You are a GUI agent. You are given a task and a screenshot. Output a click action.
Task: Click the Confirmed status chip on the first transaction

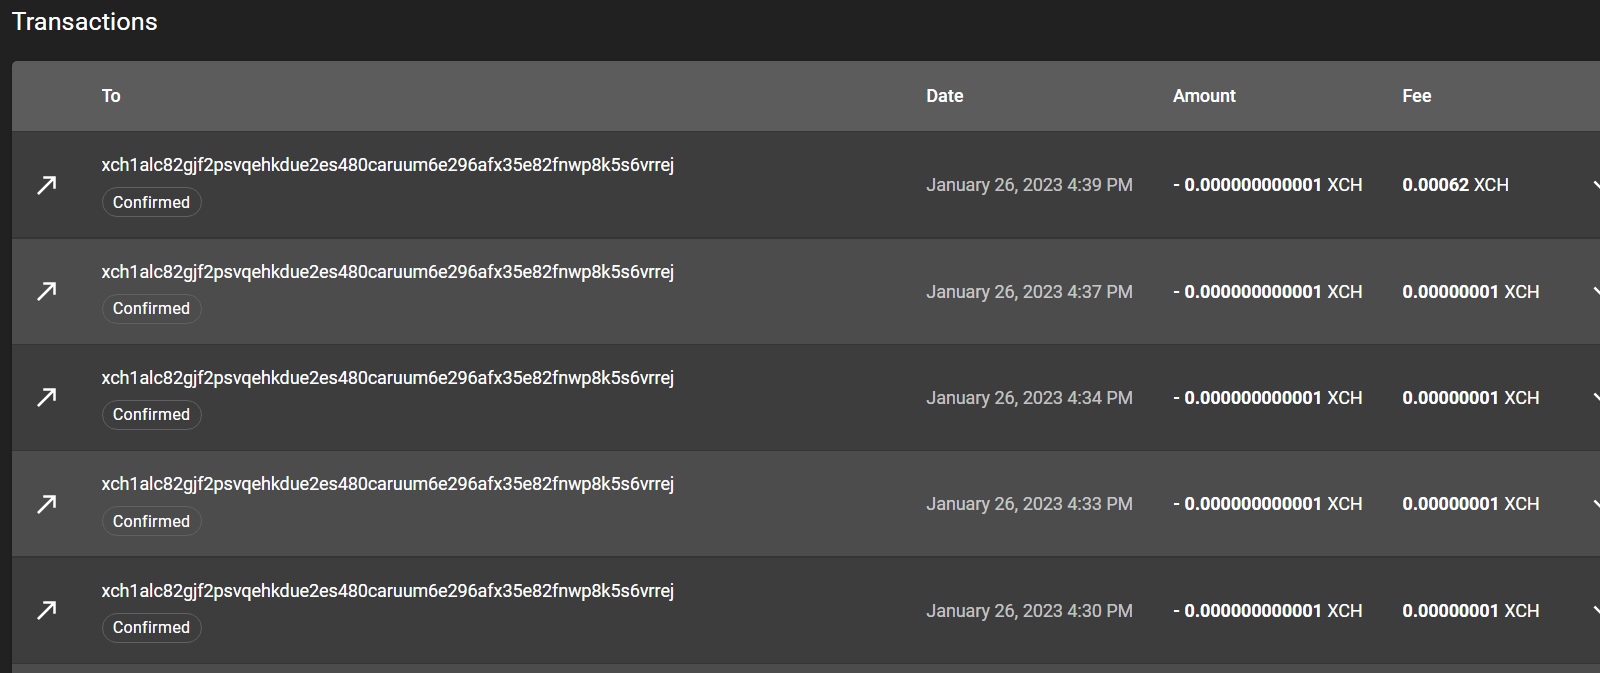click(x=151, y=202)
